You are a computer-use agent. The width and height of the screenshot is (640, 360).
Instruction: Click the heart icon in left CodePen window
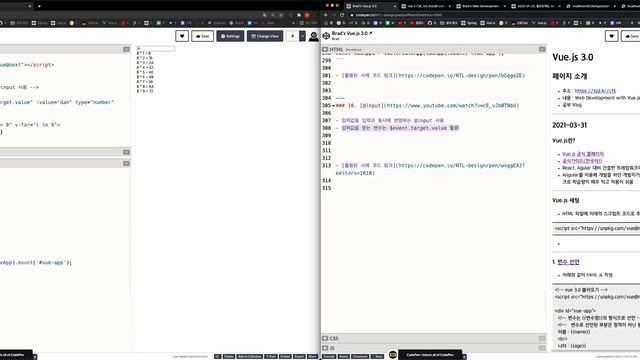182,36
